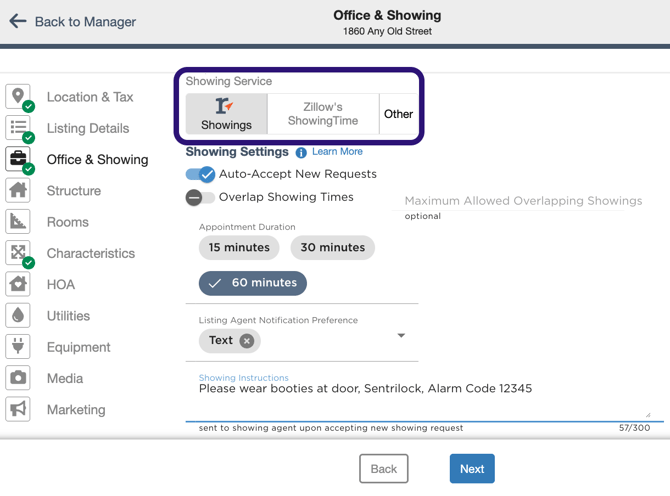Expand Listing Agent Notification Preference dropdown
Screen dimensions: 670x496
(x=401, y=336)
